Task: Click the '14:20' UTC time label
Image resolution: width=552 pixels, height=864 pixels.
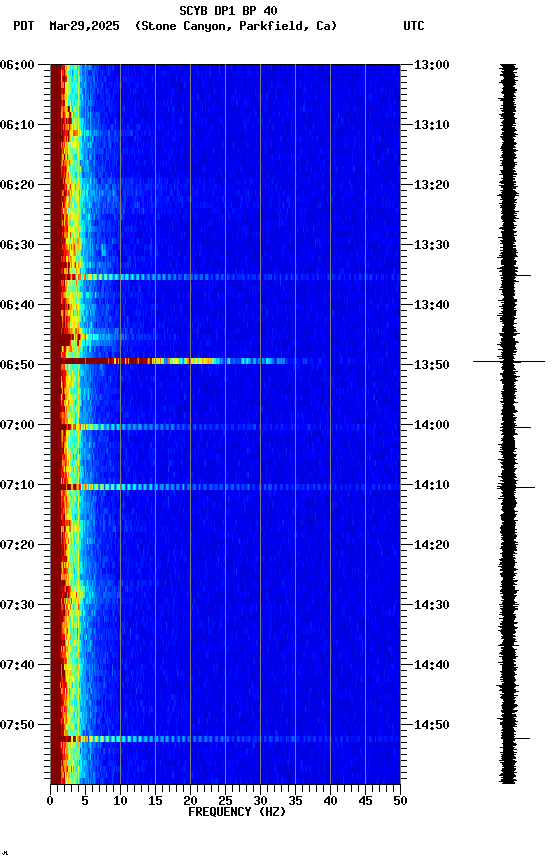Action: pyautogui.click(x=432, y=546)
